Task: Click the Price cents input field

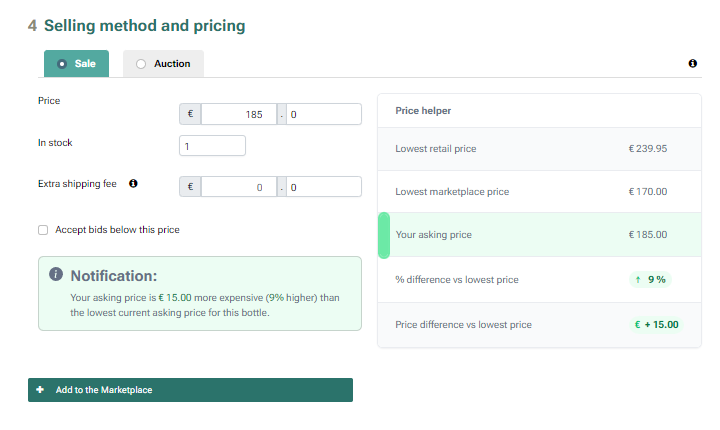Action: pos(324,115)
